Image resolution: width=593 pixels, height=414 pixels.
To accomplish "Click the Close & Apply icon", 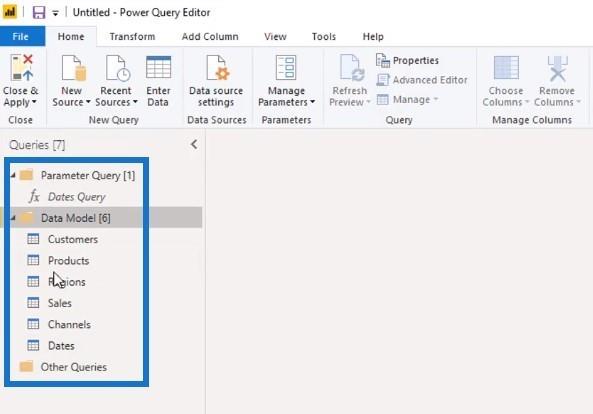I will [x=22, y=67].
